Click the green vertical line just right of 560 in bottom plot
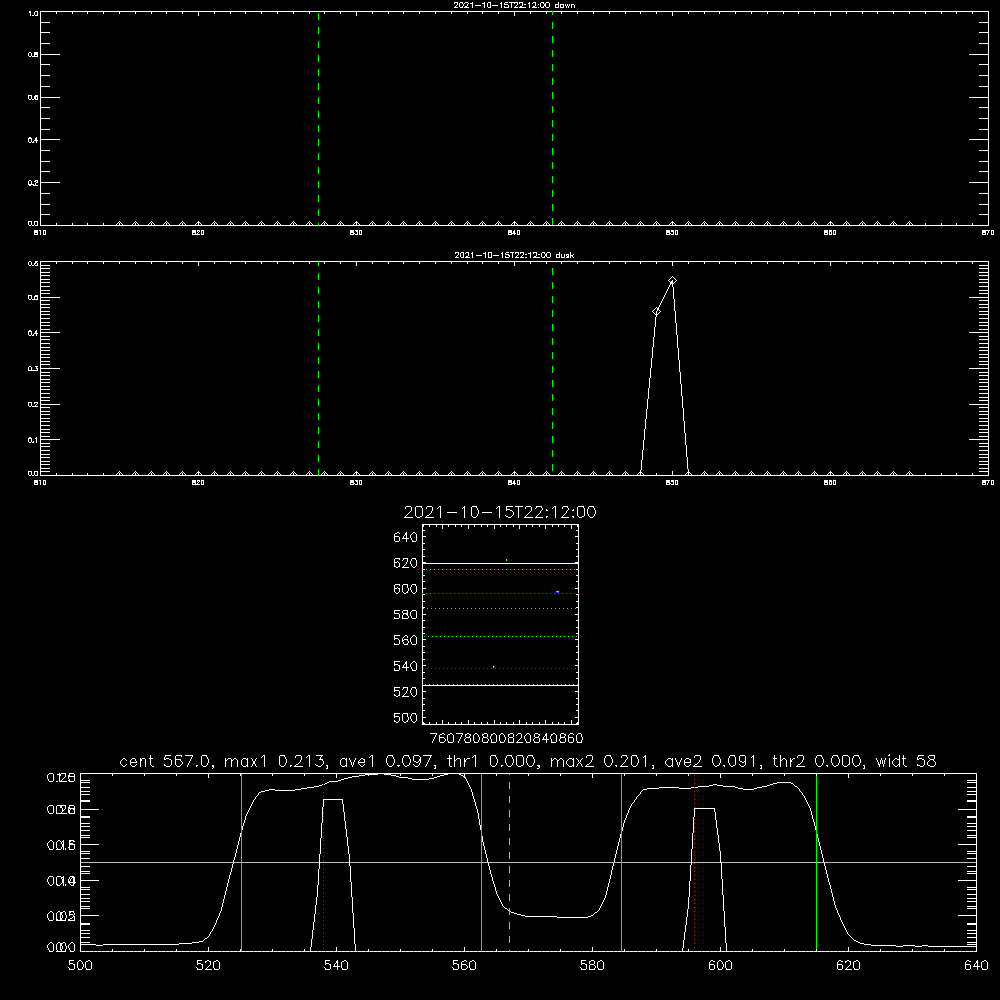This screenshot has height=1000, width=1000. 482,861
